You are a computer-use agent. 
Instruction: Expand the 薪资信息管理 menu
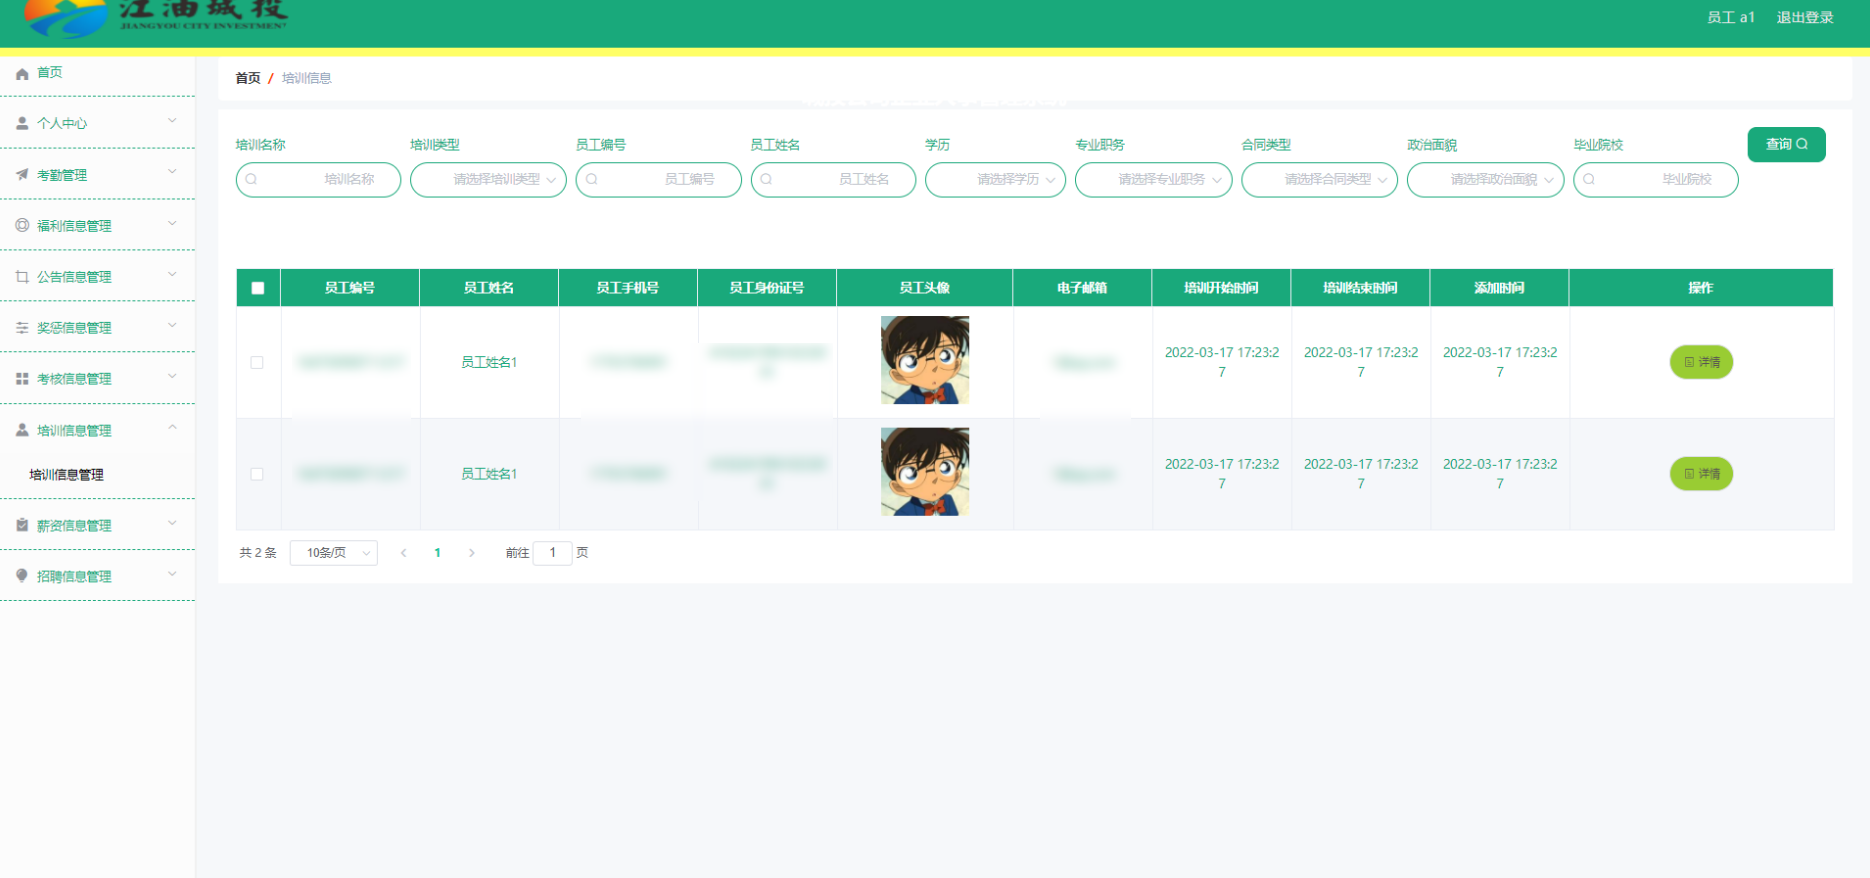pyautogui.click(x=97, y=525)
